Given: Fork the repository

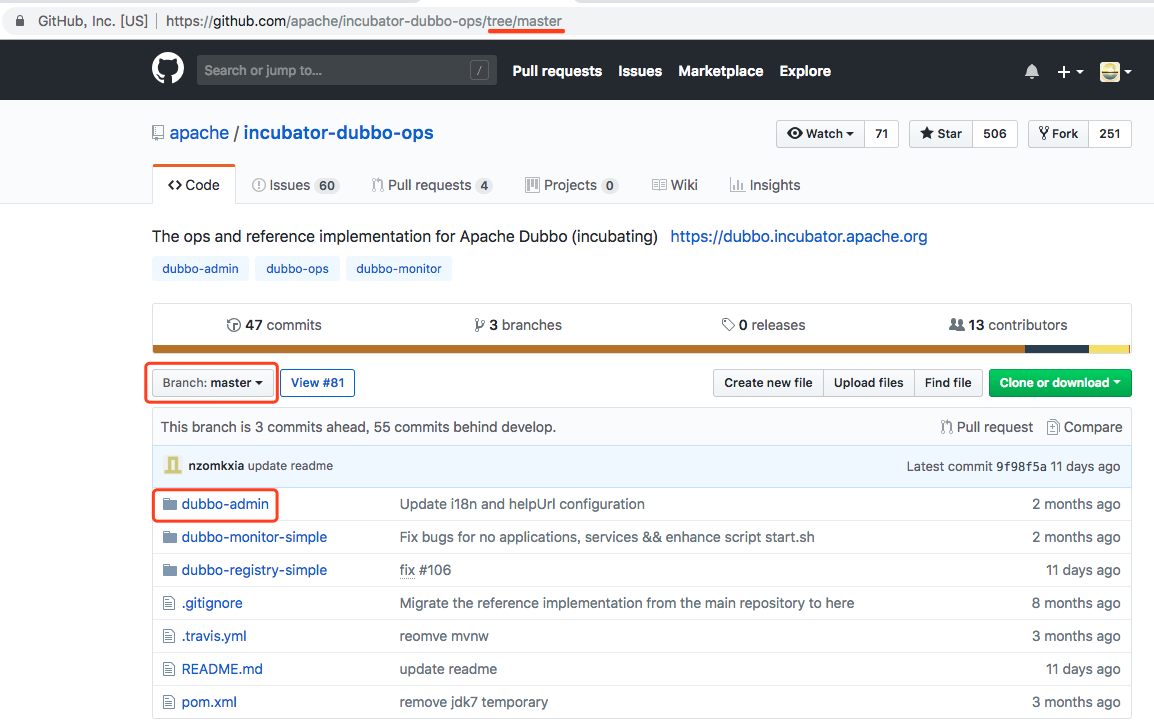Looking at the screenshot, I should tap(1058, 134).
